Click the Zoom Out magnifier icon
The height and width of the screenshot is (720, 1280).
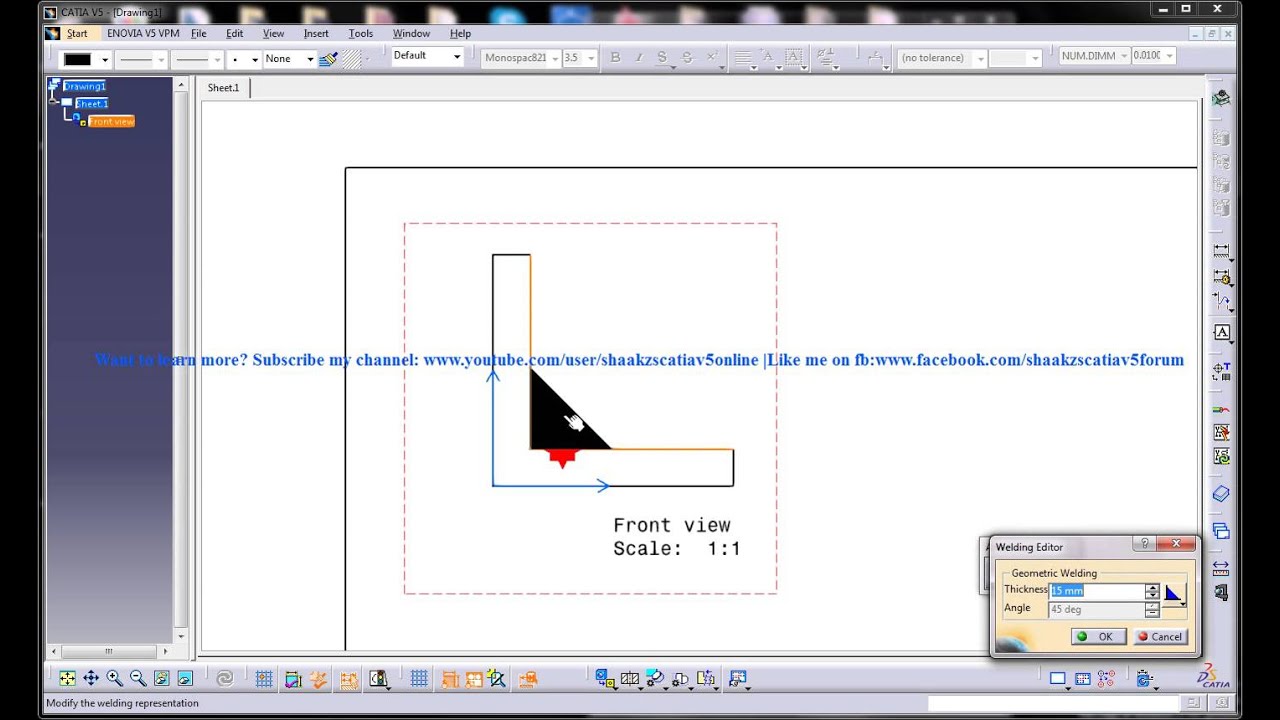[138, 679]
